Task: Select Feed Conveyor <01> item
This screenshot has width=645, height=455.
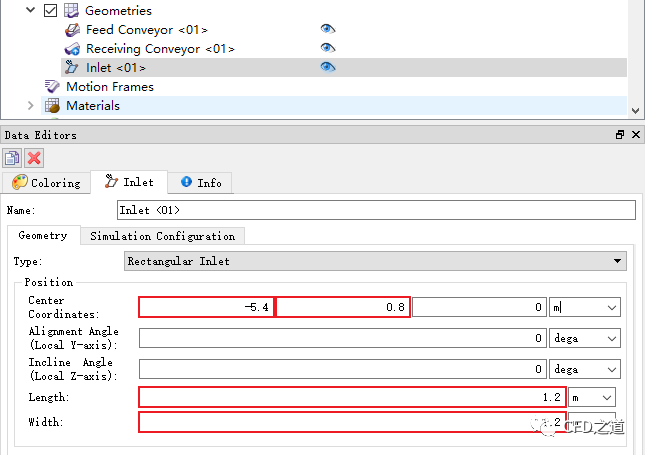Action: coord(146,30)
